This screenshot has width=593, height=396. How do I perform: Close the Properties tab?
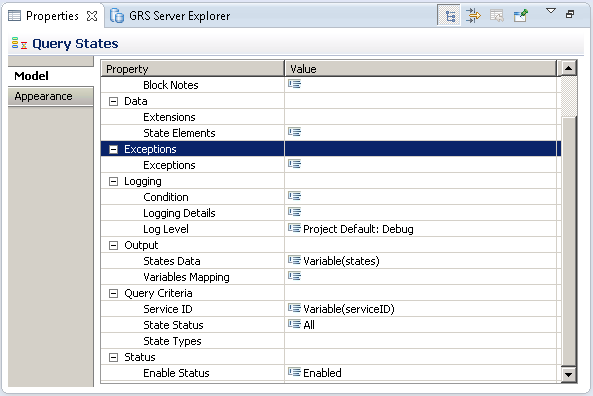(92, 16)
